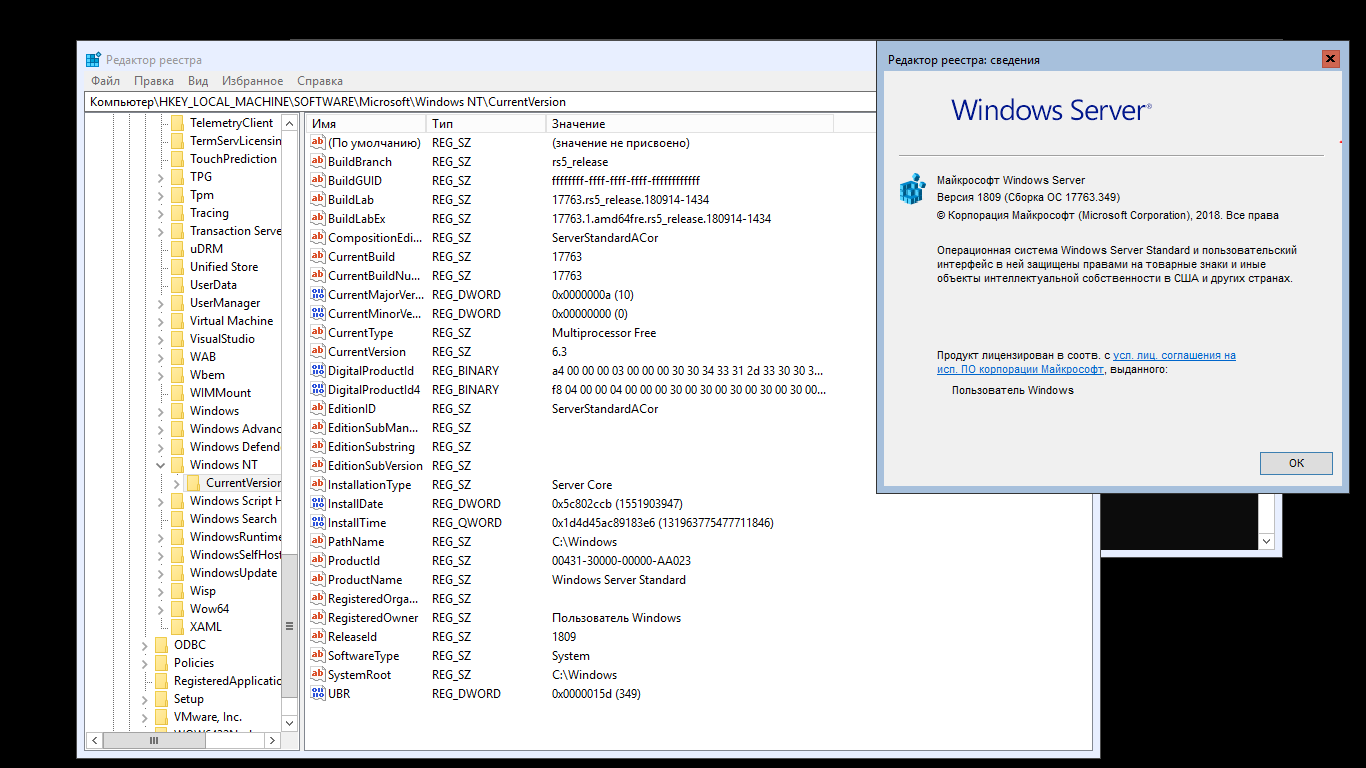This screenshot has height=768, width=1366.
Task: Open the Справка menu
Action: 320,81
